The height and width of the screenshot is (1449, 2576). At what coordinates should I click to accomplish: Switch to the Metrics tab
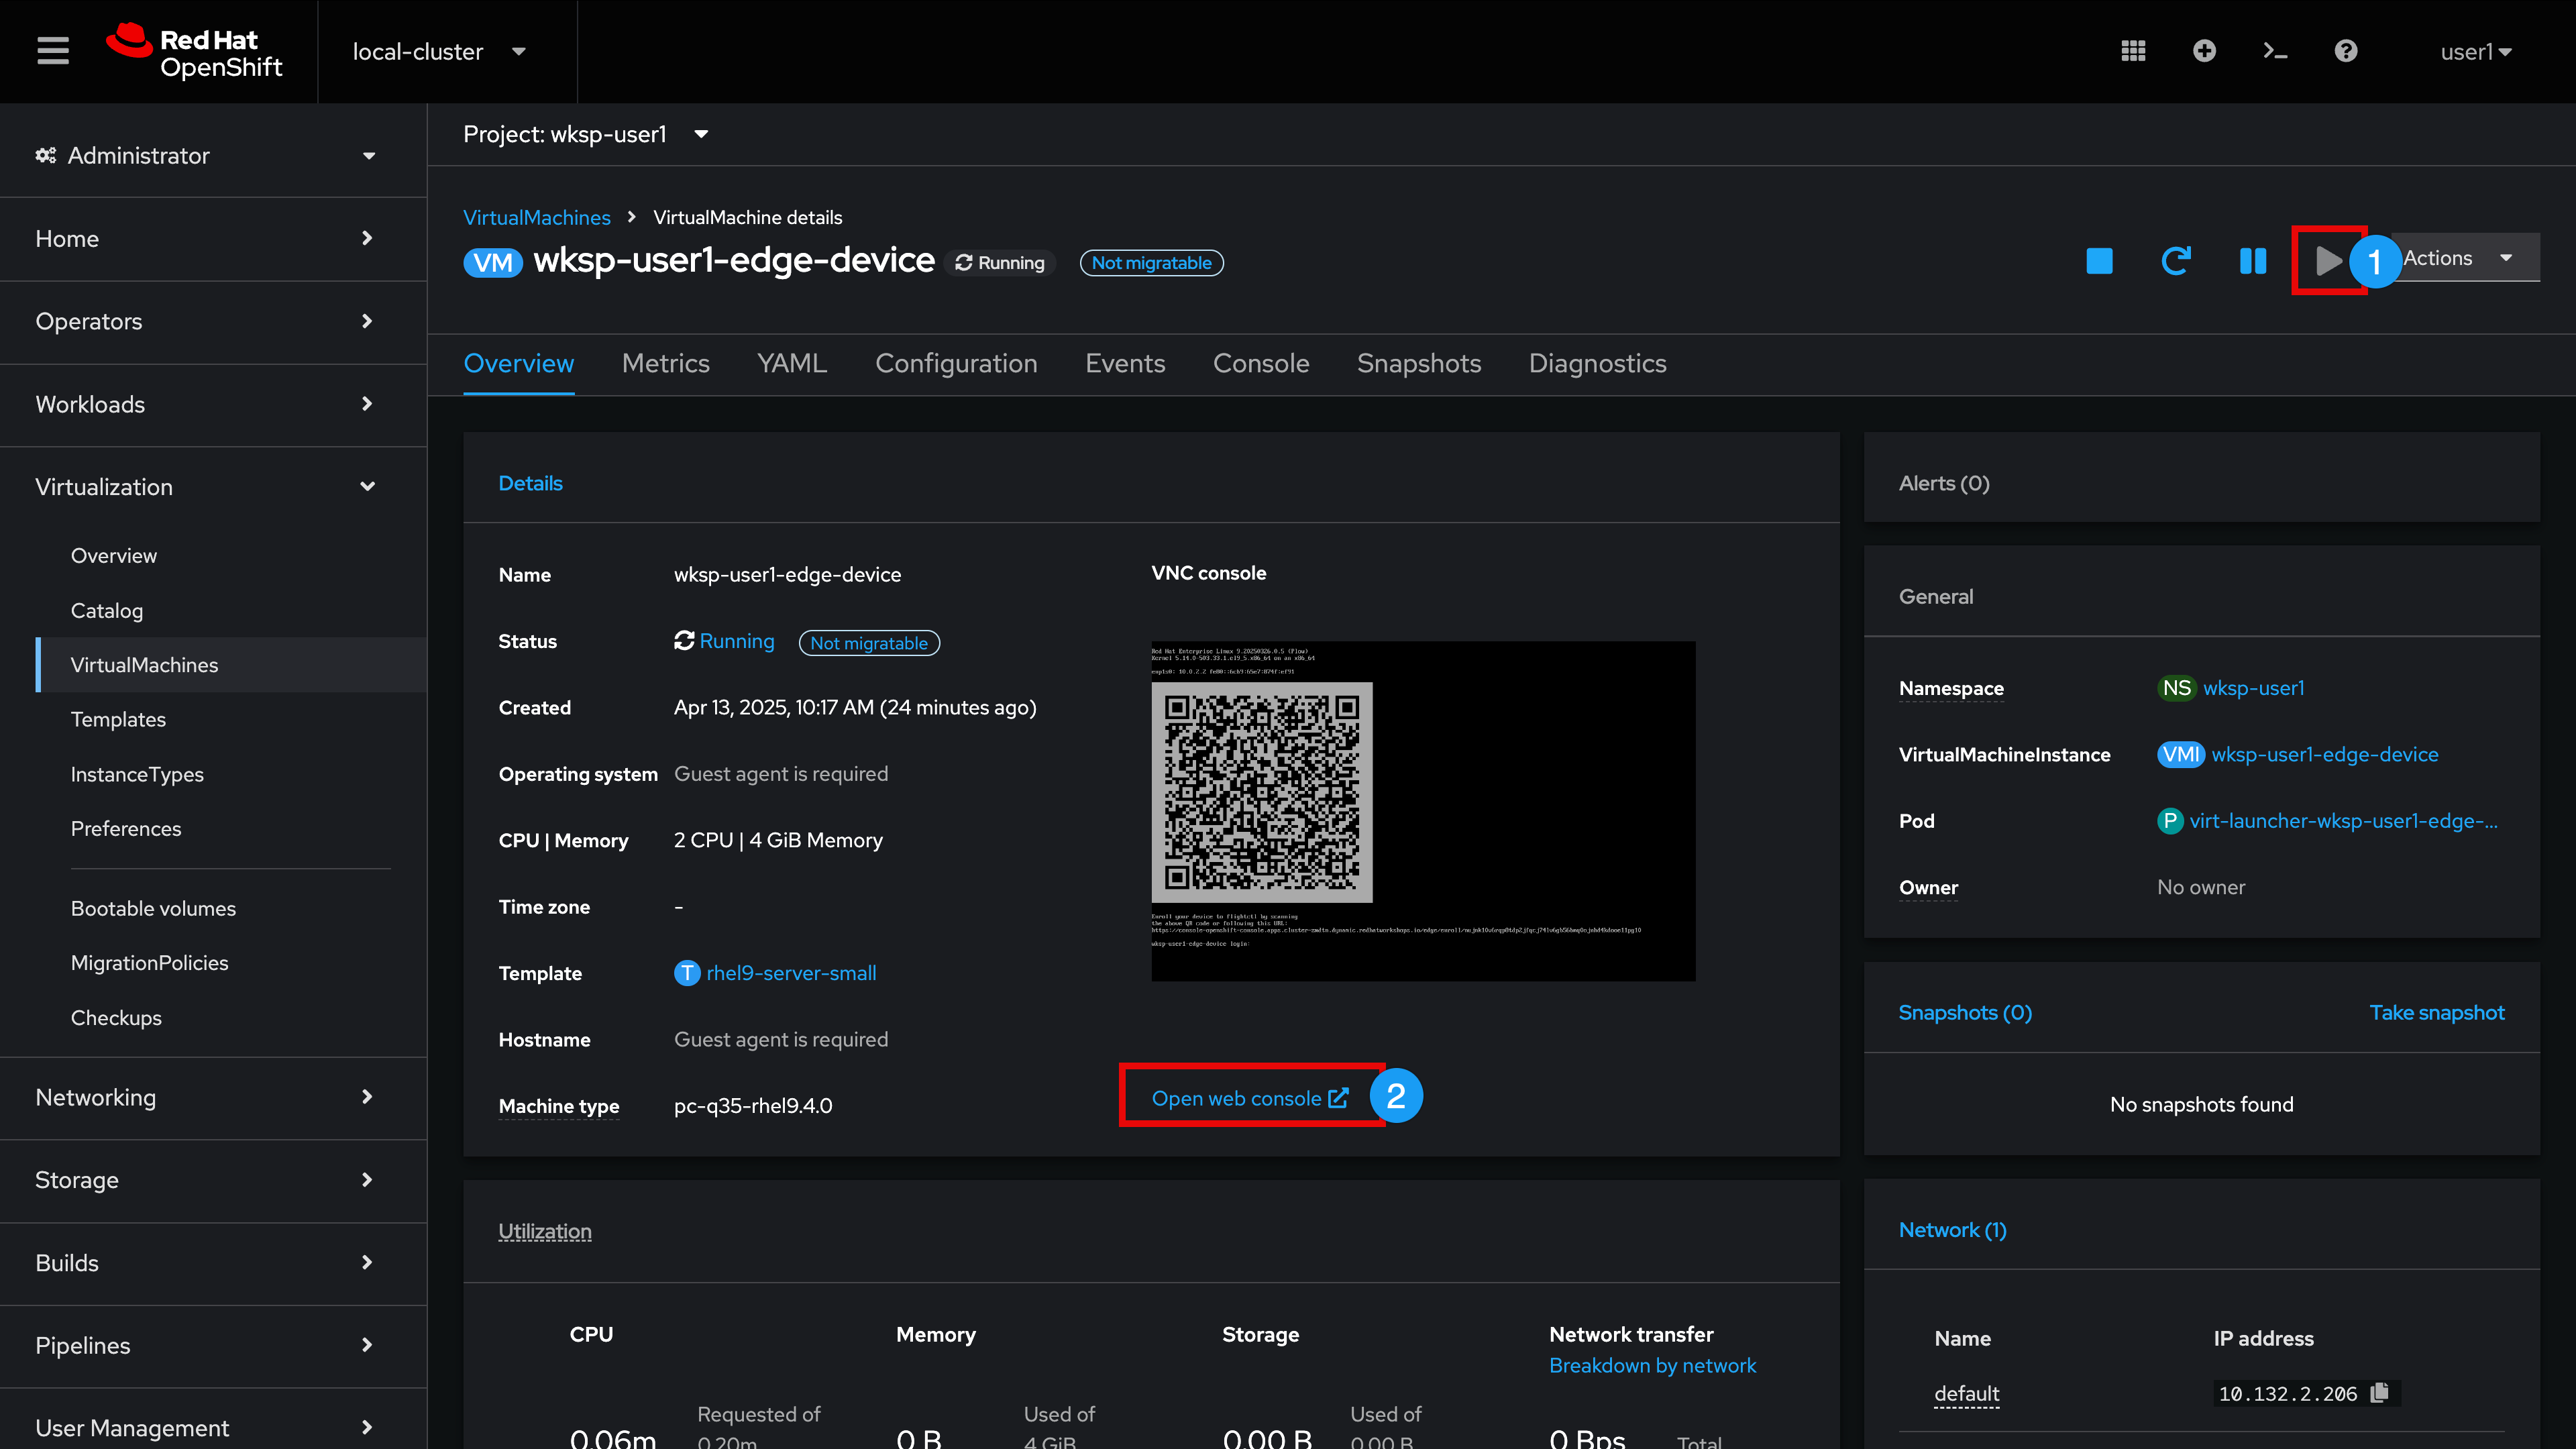tap(665, 363)
